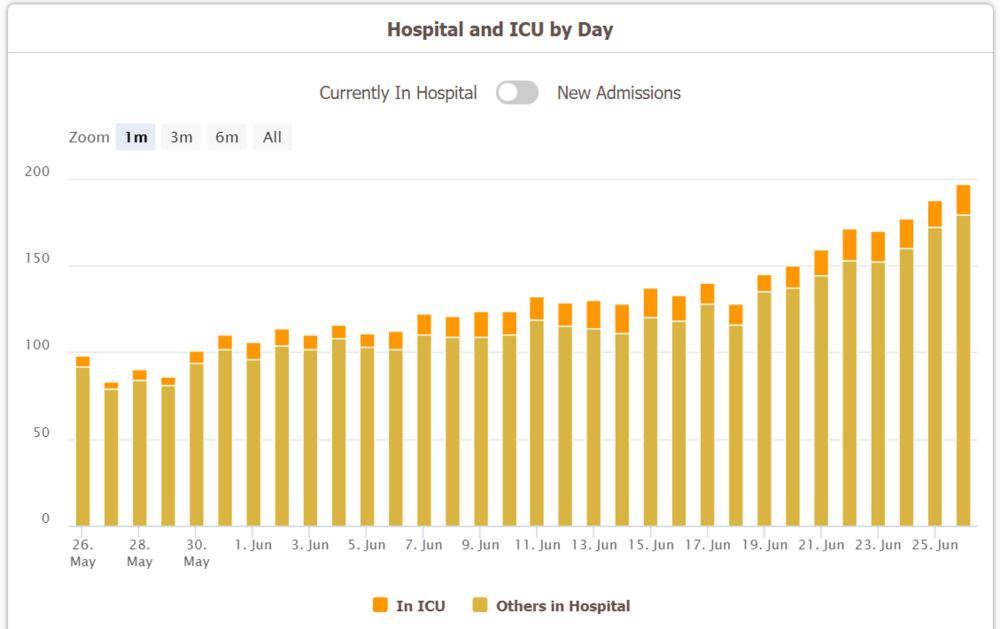This screenshot has height=629, width=1000.
Task: Select the 1m zoom range button
Action: pyautogui.click(x=135, y=137)
